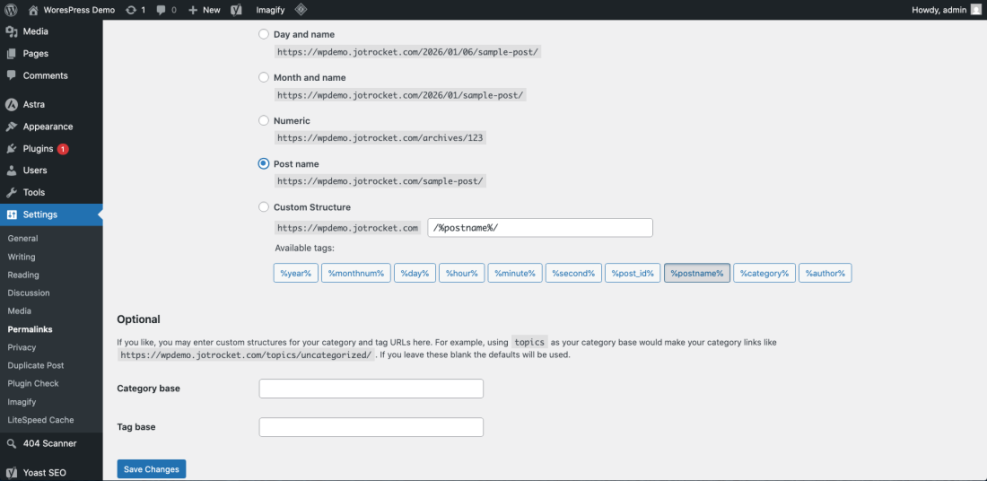Open Imagify settings submenu item
The height and width of the screenshot is (481, 987).
[21, 402]
